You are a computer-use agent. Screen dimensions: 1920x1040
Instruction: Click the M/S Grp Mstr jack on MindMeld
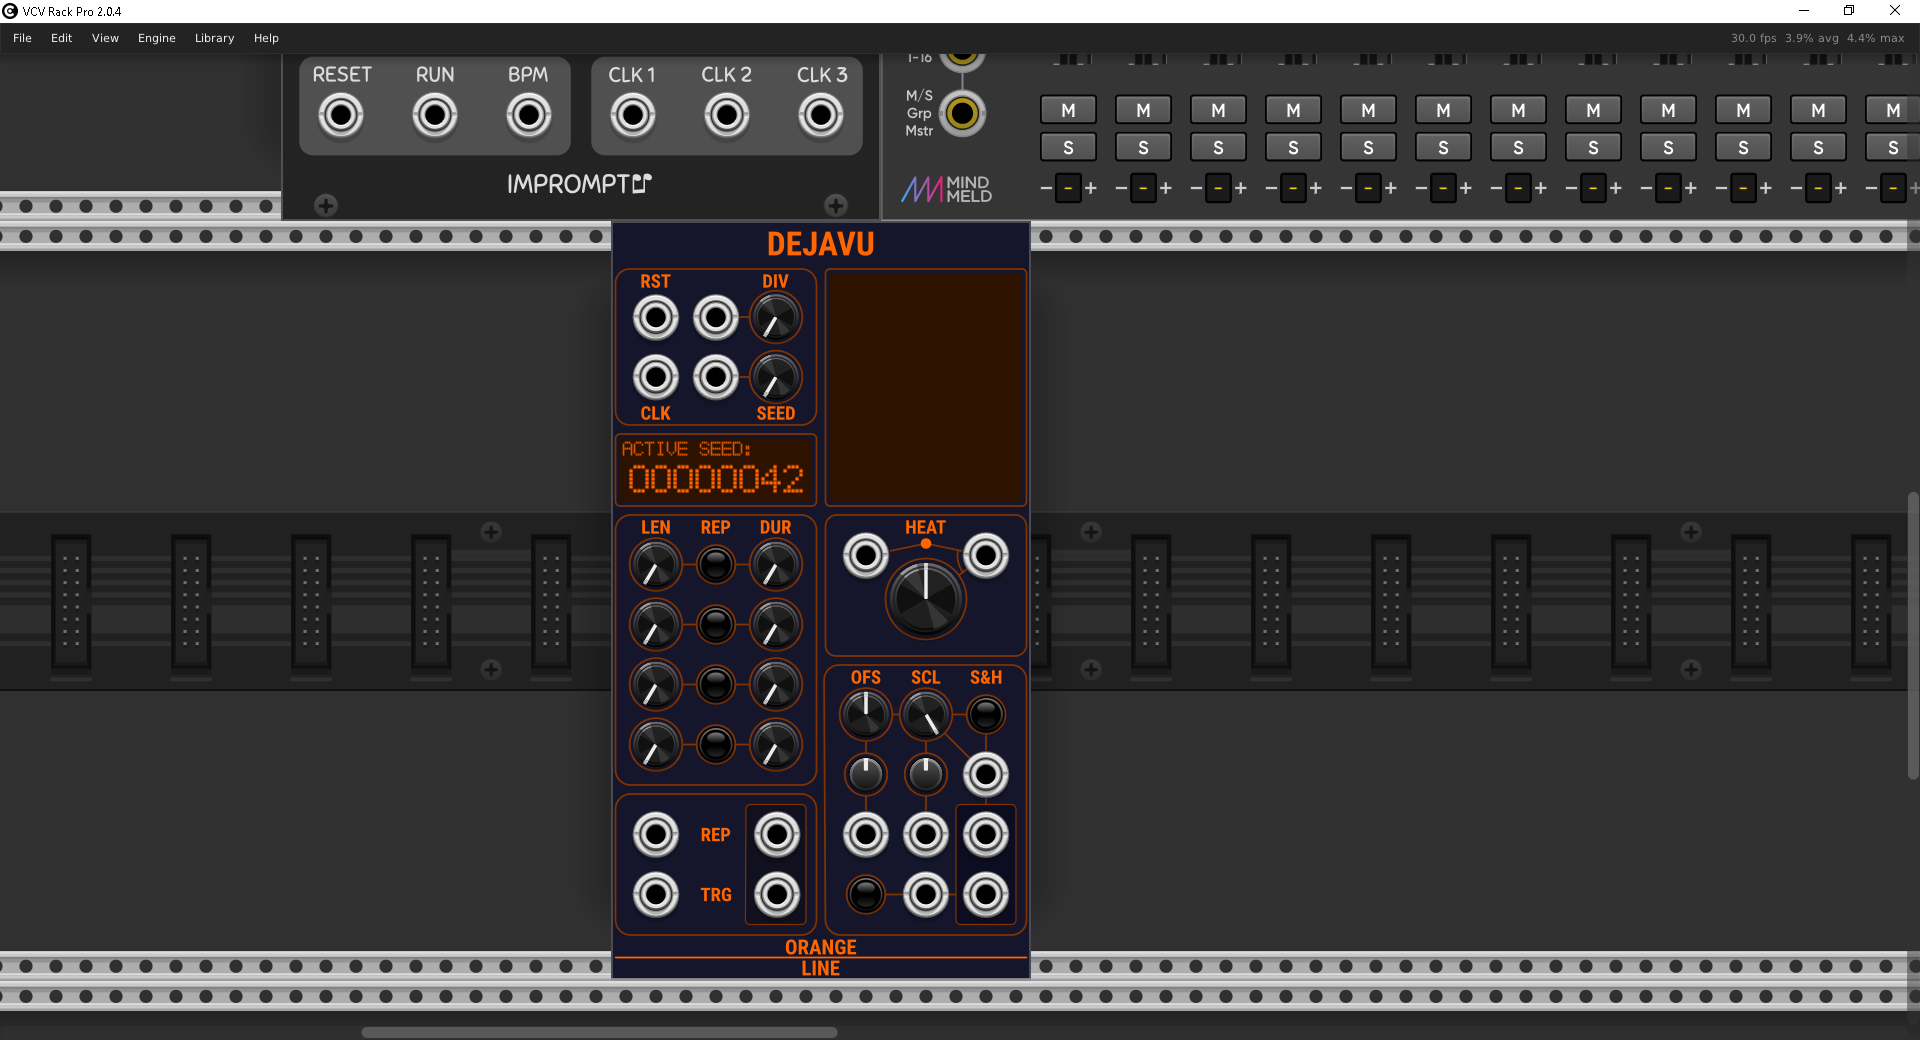tap(963, 113)
